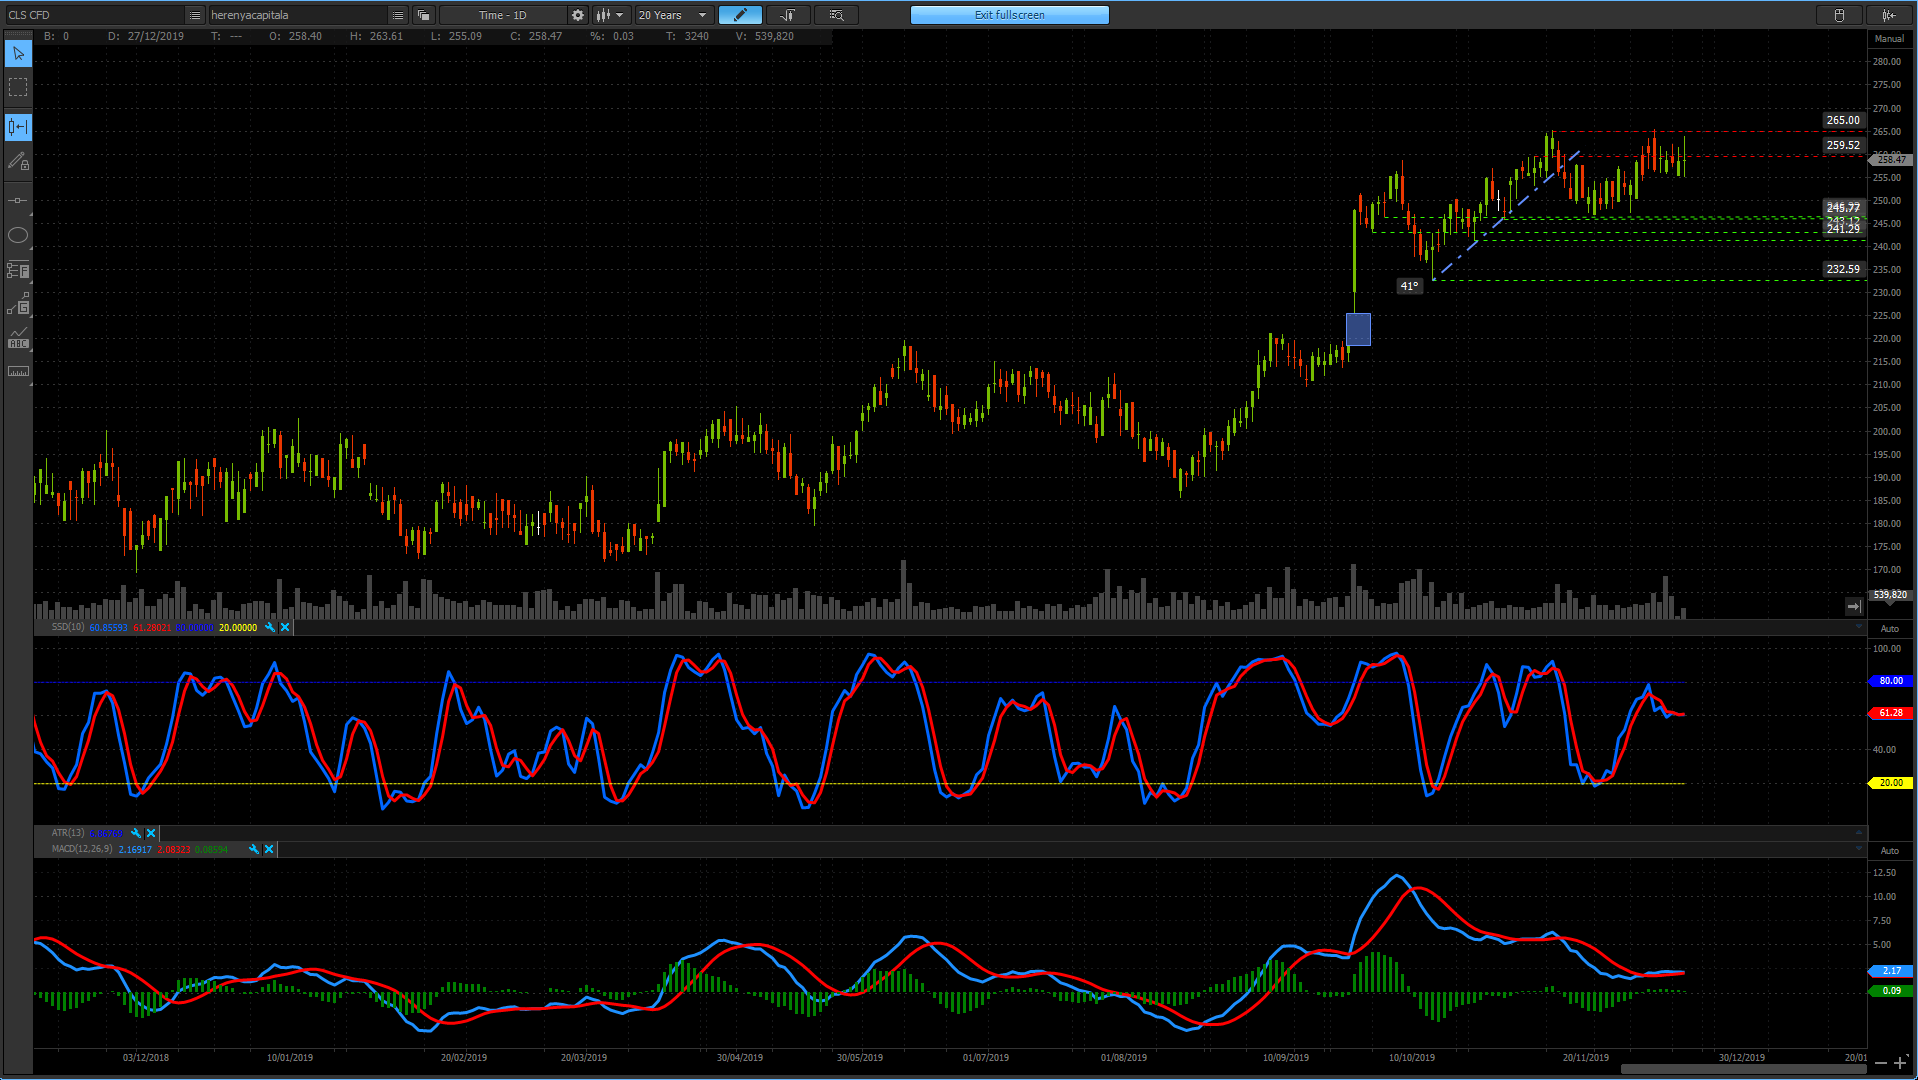Toggle the drawing lock pencil
Screen dimensions: 1918x1080
pos(18,161)
